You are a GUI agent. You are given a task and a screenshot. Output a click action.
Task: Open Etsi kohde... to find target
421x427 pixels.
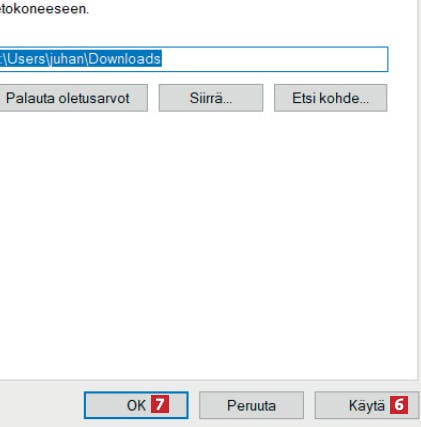[331, 98]
